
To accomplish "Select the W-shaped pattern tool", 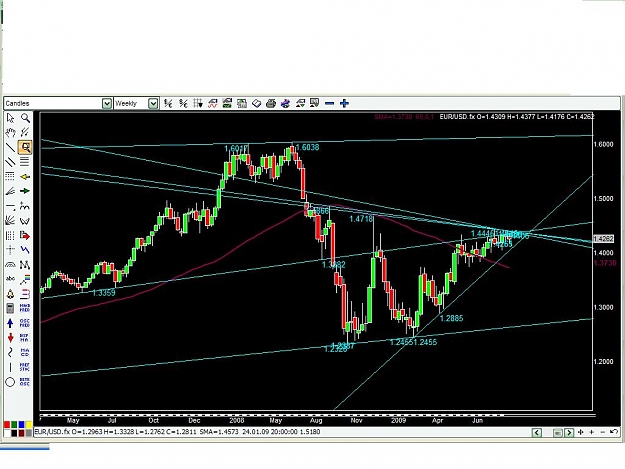I will click(25, 220).
